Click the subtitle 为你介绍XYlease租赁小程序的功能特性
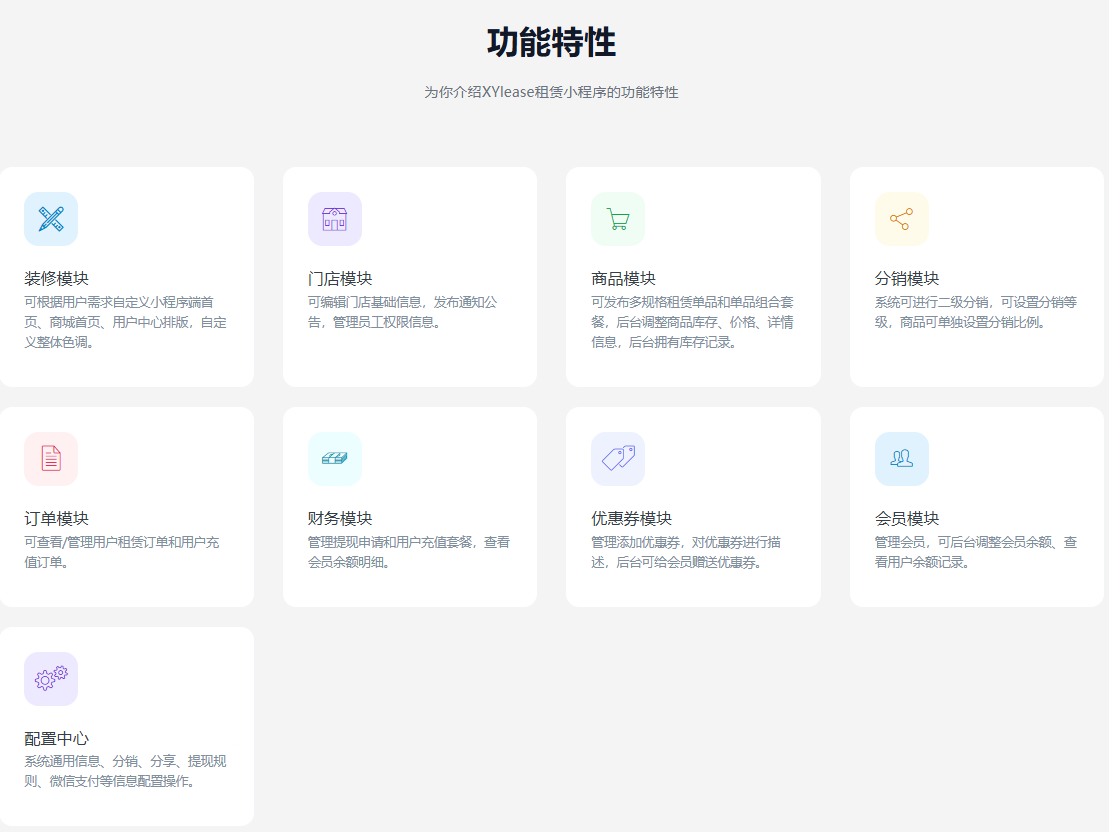The height and width of the screenshot is (832, 1109). (552, 92)
